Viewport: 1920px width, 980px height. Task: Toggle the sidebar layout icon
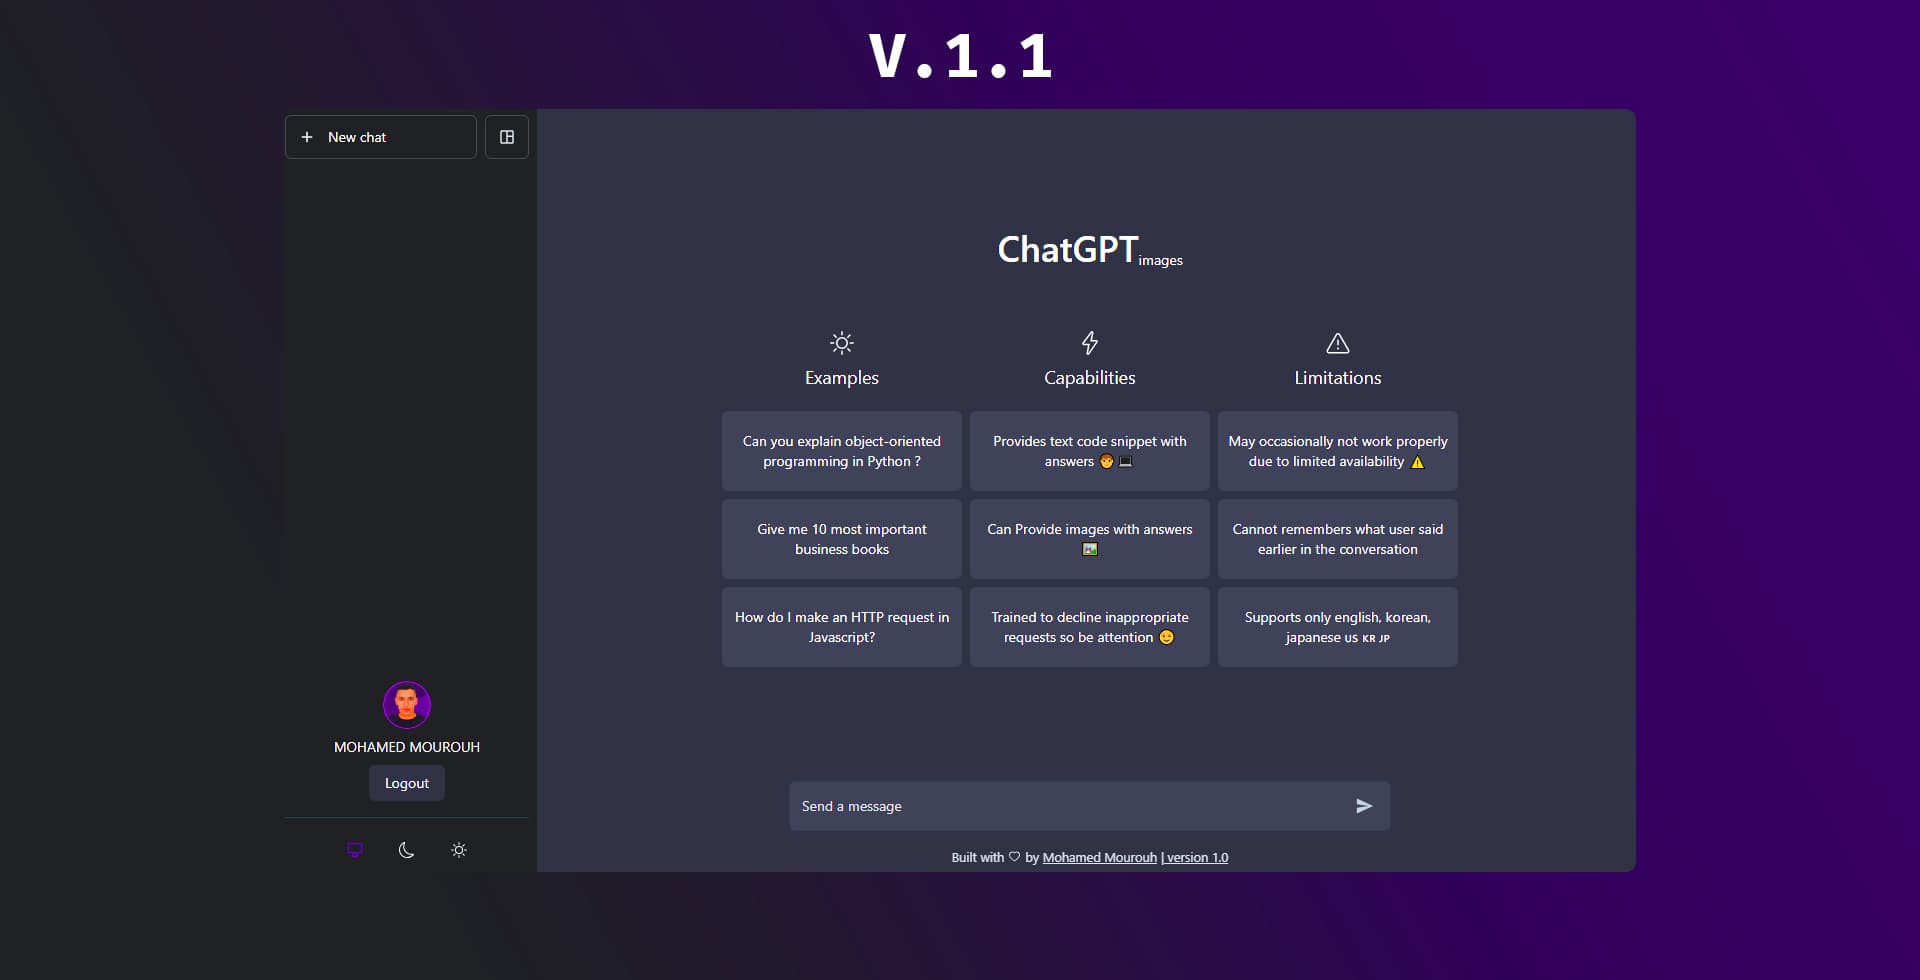tap(507, 137)
